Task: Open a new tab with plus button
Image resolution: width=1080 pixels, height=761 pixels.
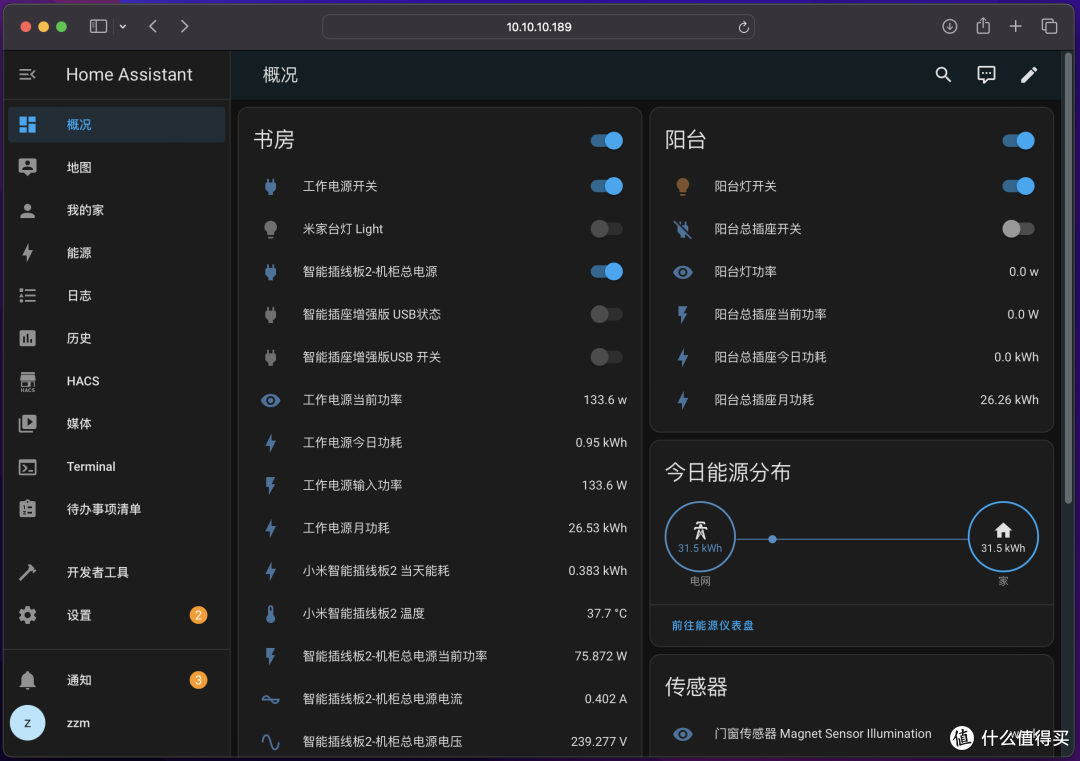Action: [1015, 26]
